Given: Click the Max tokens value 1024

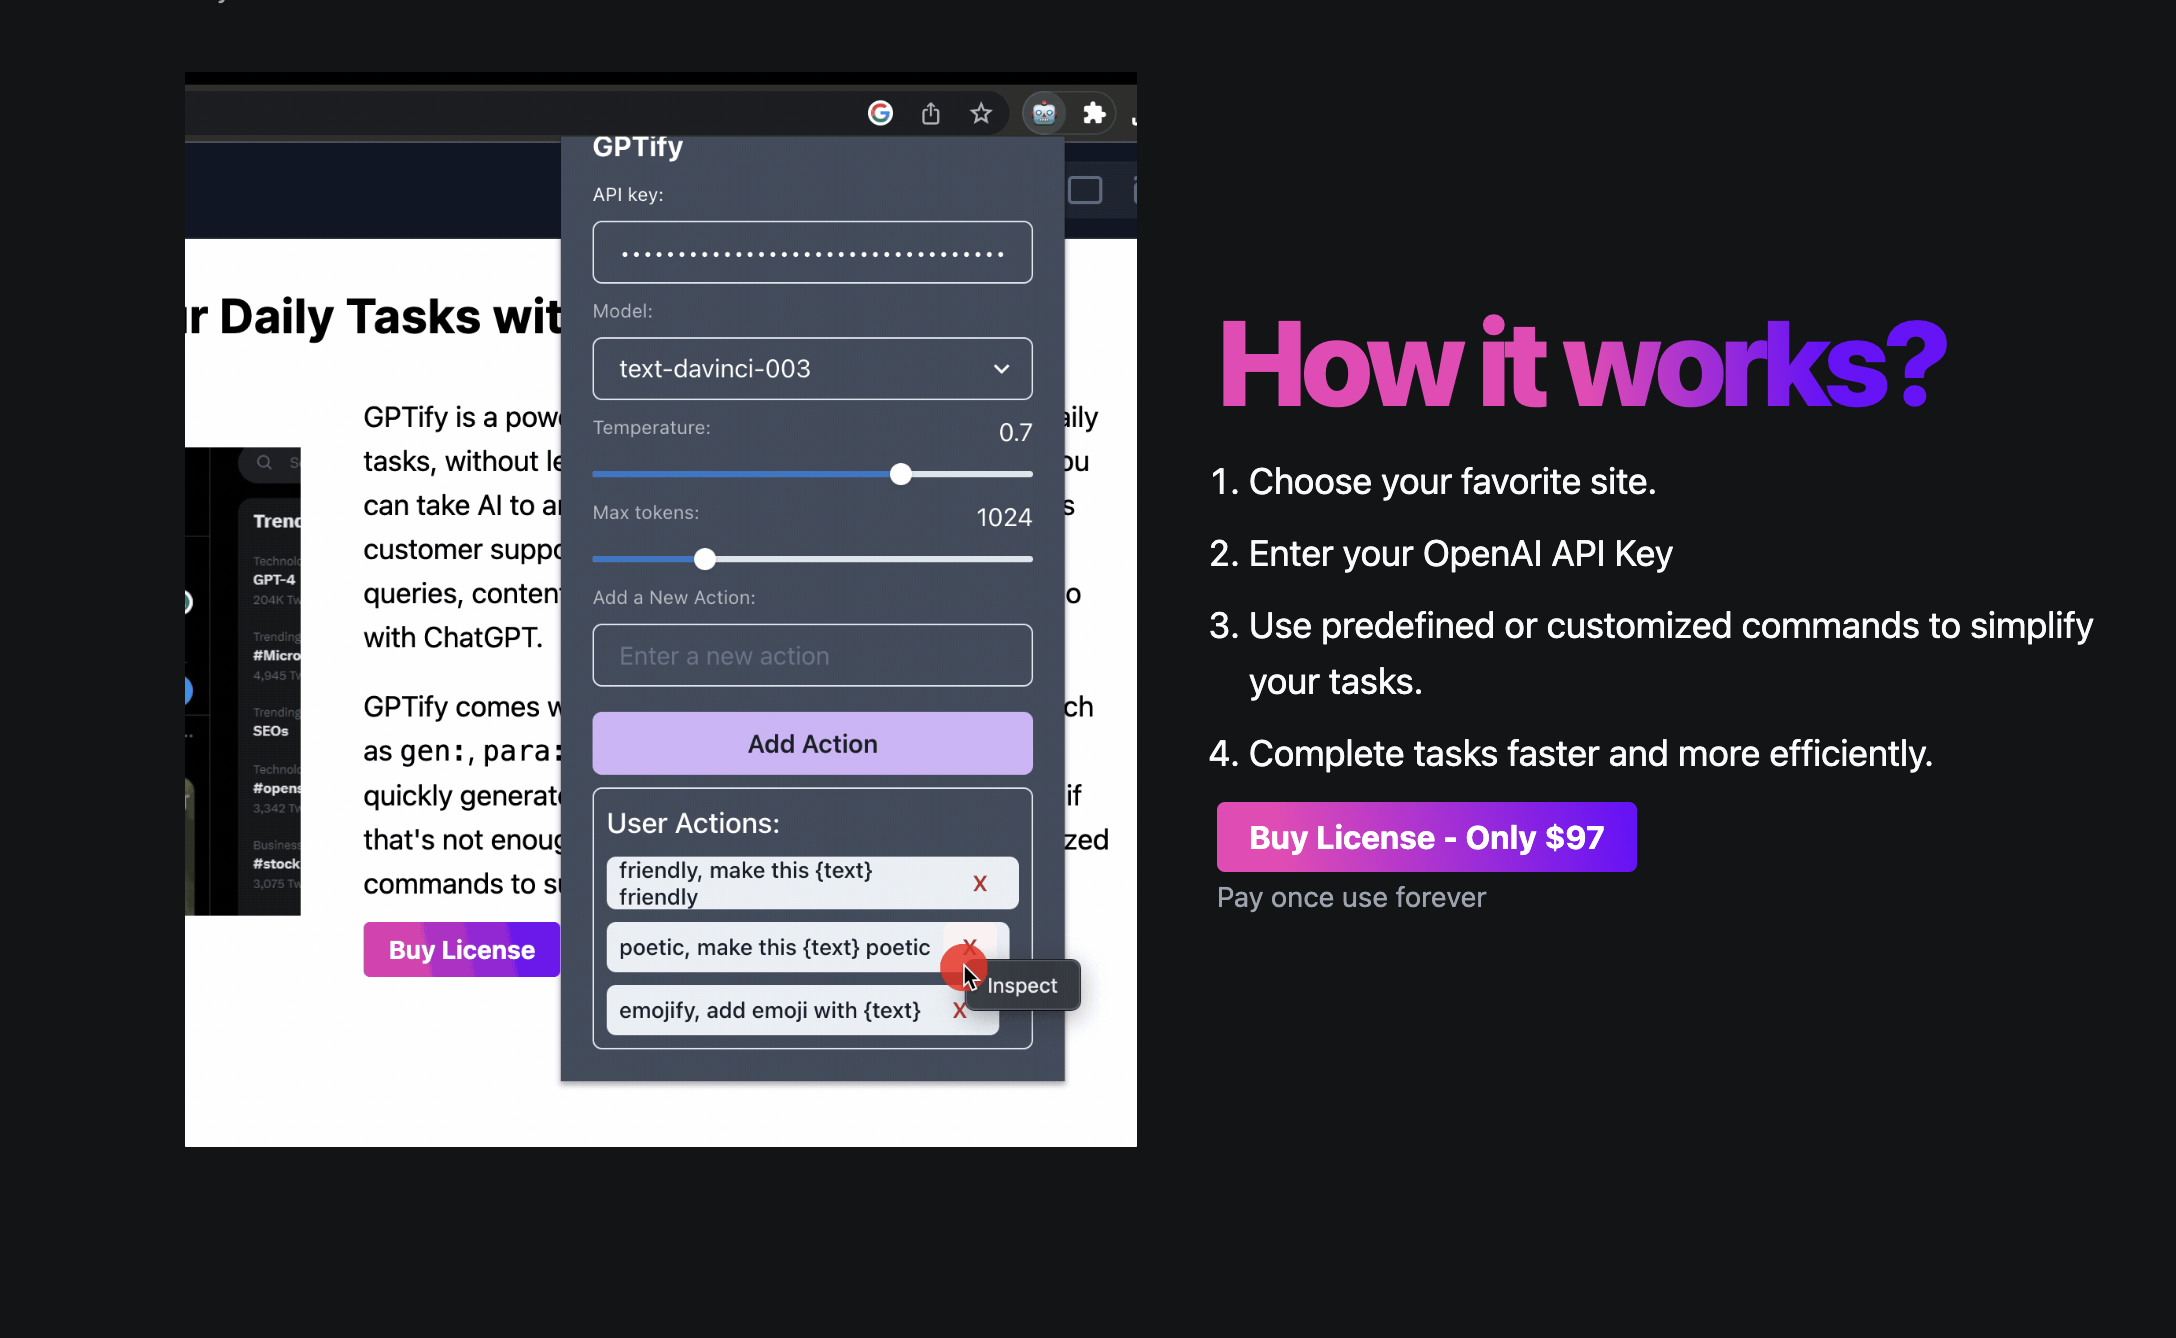Looking at the screenshot, I should [1004, 517].
